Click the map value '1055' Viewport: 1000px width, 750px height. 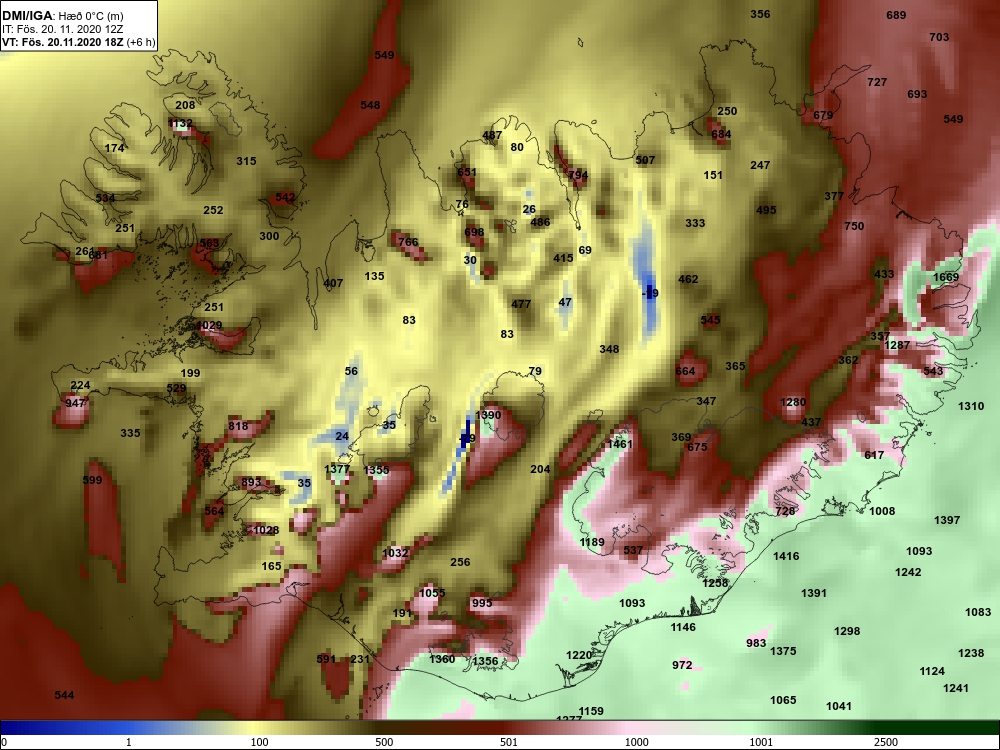pos(432,592)
